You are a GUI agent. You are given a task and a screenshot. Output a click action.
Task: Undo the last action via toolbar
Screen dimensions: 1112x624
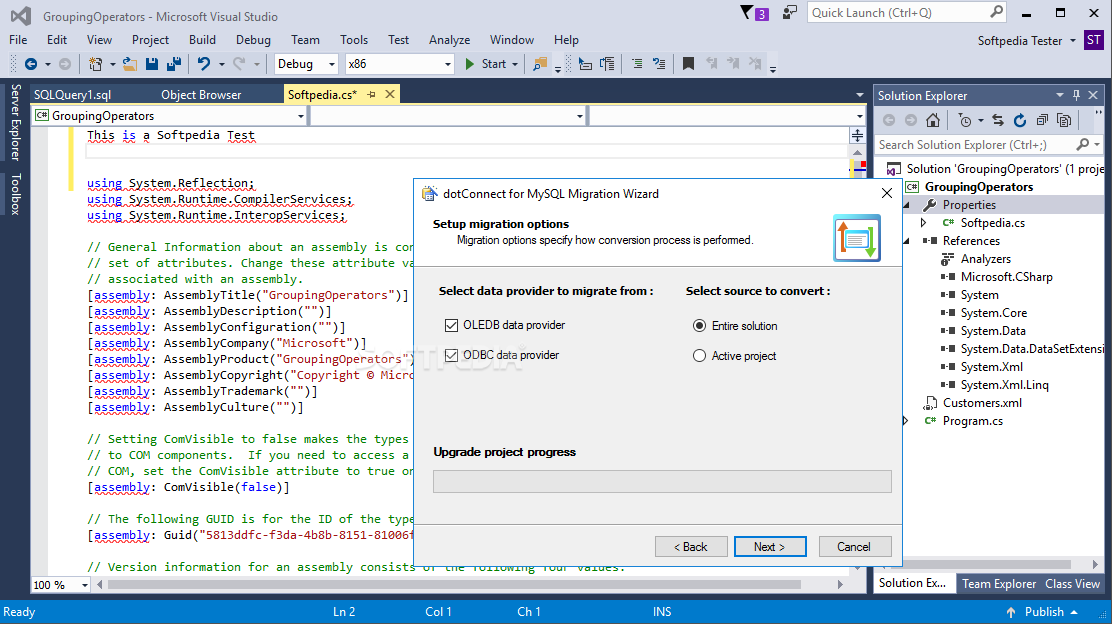point(204,64)
